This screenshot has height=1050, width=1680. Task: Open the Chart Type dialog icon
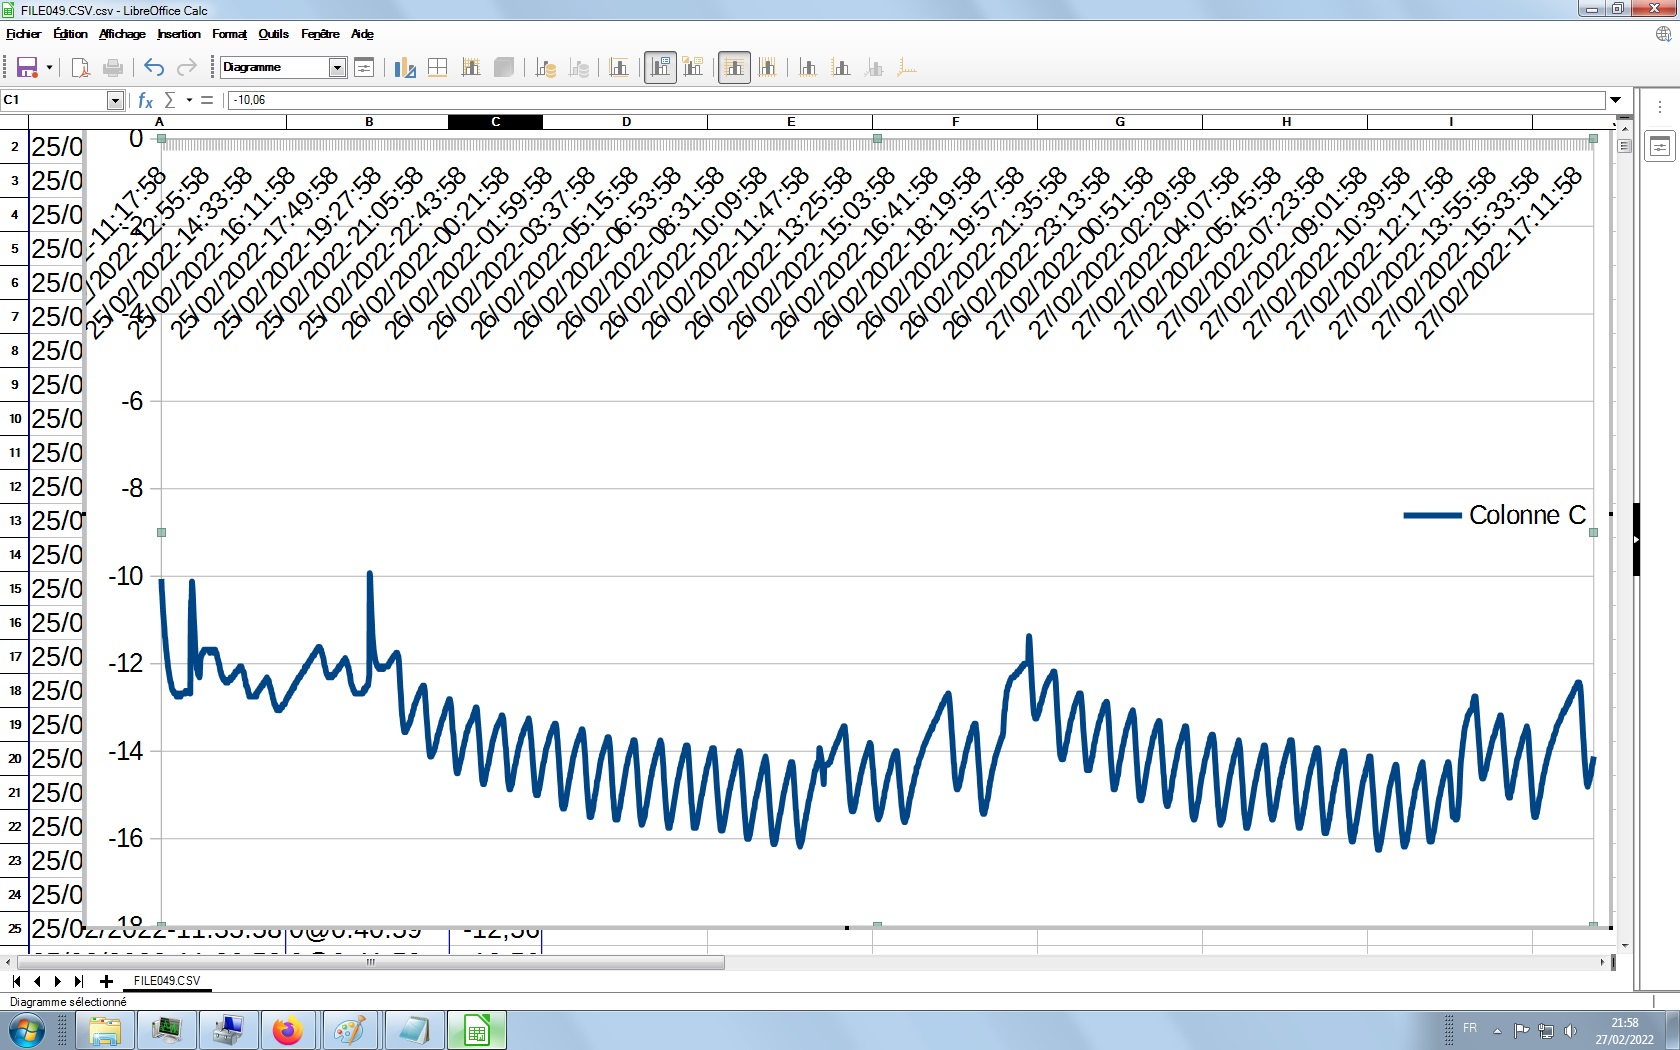click(x=405, y=68)
